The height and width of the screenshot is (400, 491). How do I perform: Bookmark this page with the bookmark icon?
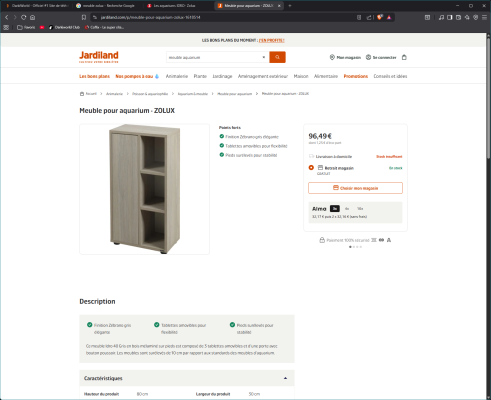[84, 17]
